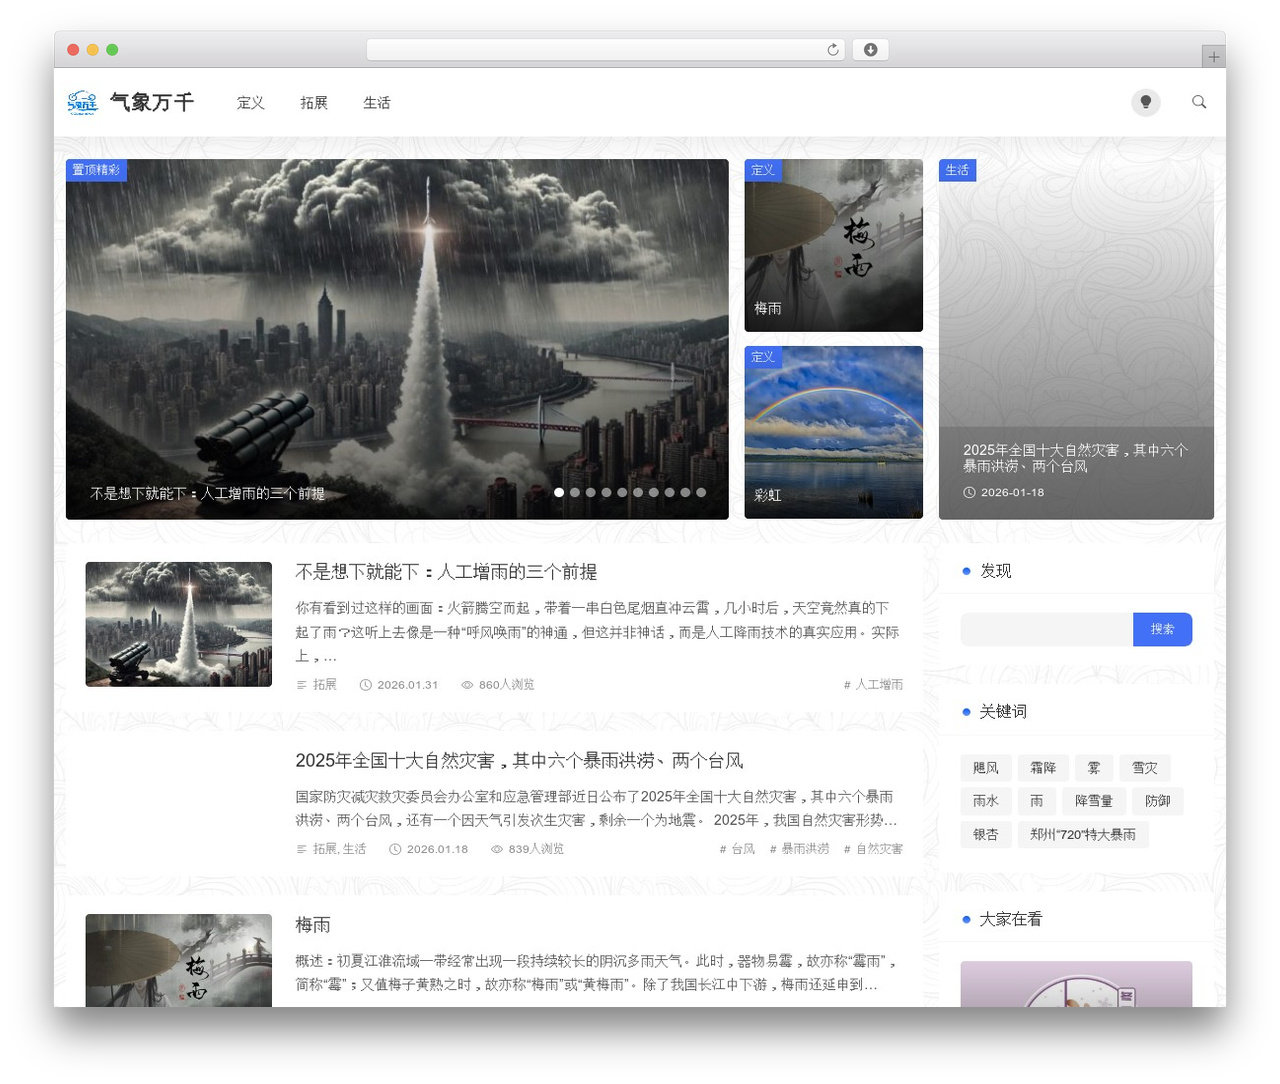The image size is (1280, 1084).
Task: Click the 人工增雨 hashtag
Action: (873, 685)
